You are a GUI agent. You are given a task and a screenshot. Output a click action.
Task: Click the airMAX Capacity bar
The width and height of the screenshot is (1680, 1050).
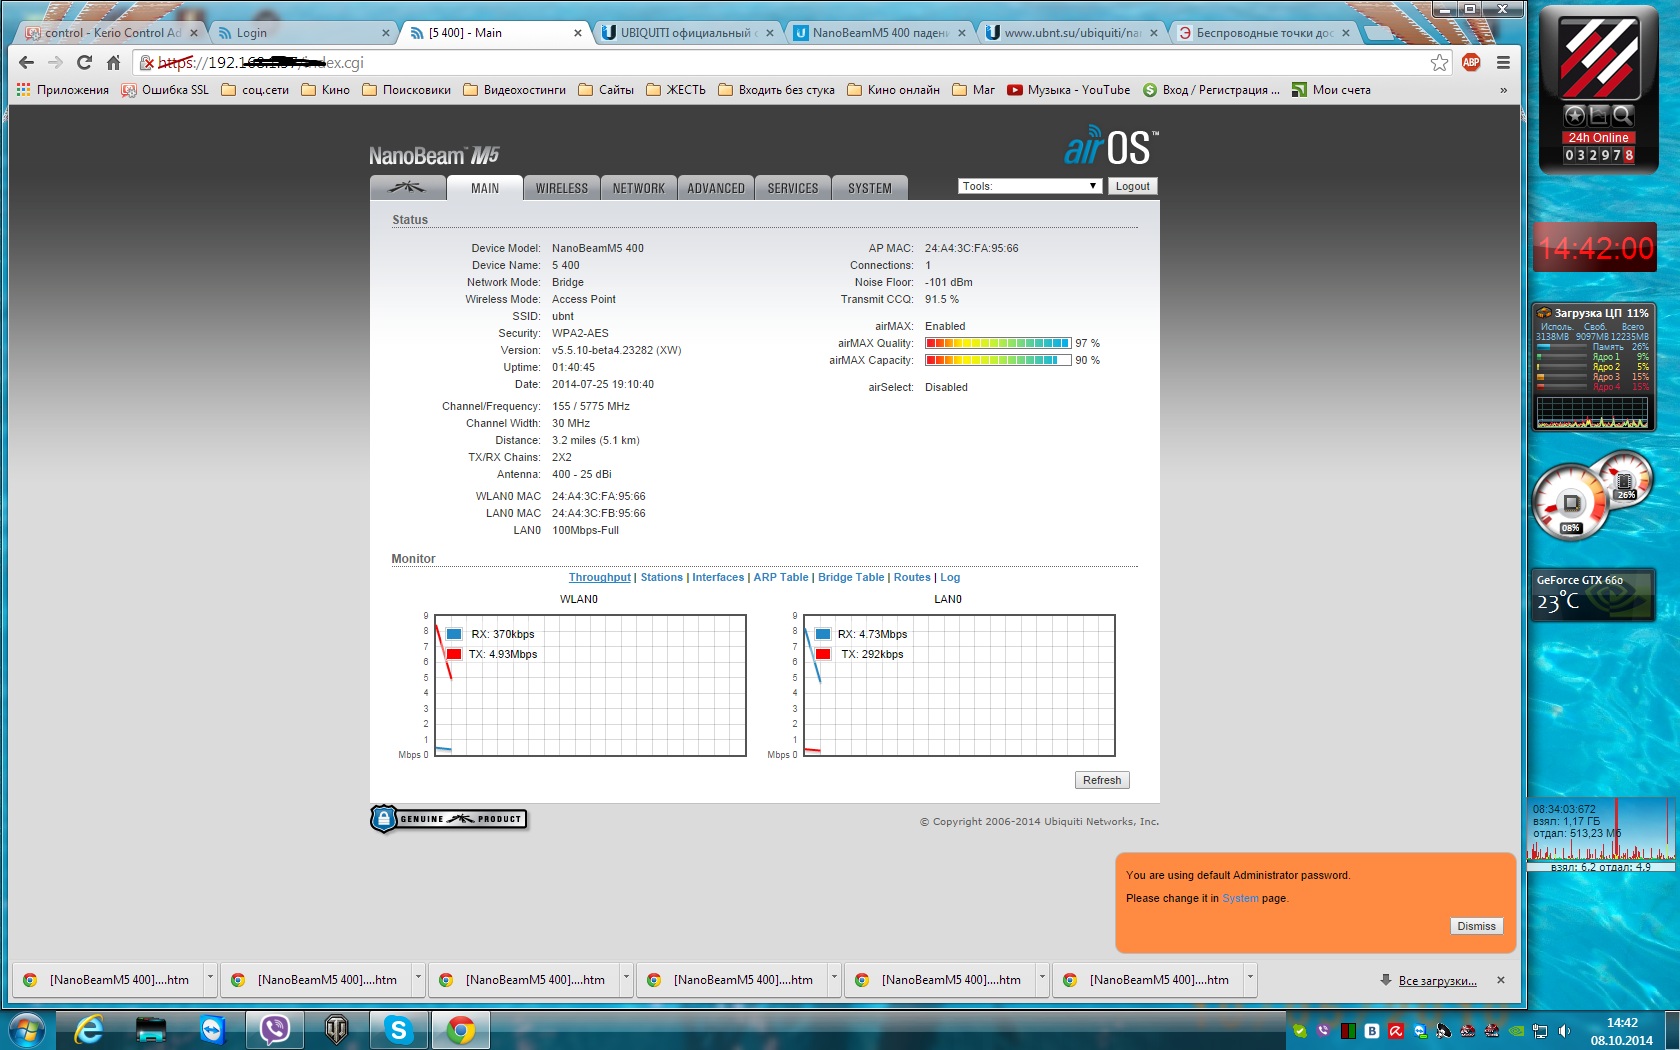[998, 360]
